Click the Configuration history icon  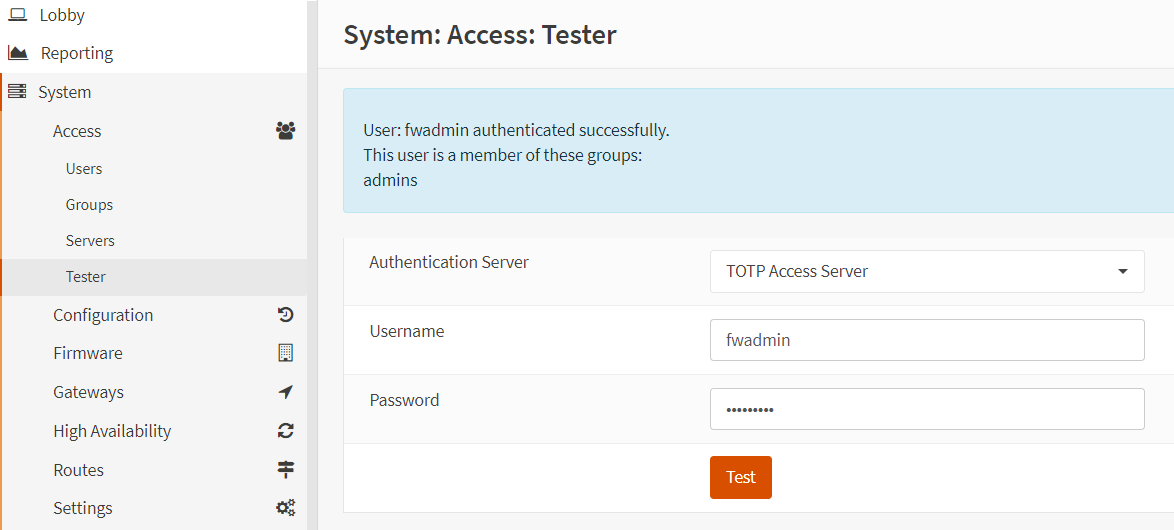click(x=285, y=315)
